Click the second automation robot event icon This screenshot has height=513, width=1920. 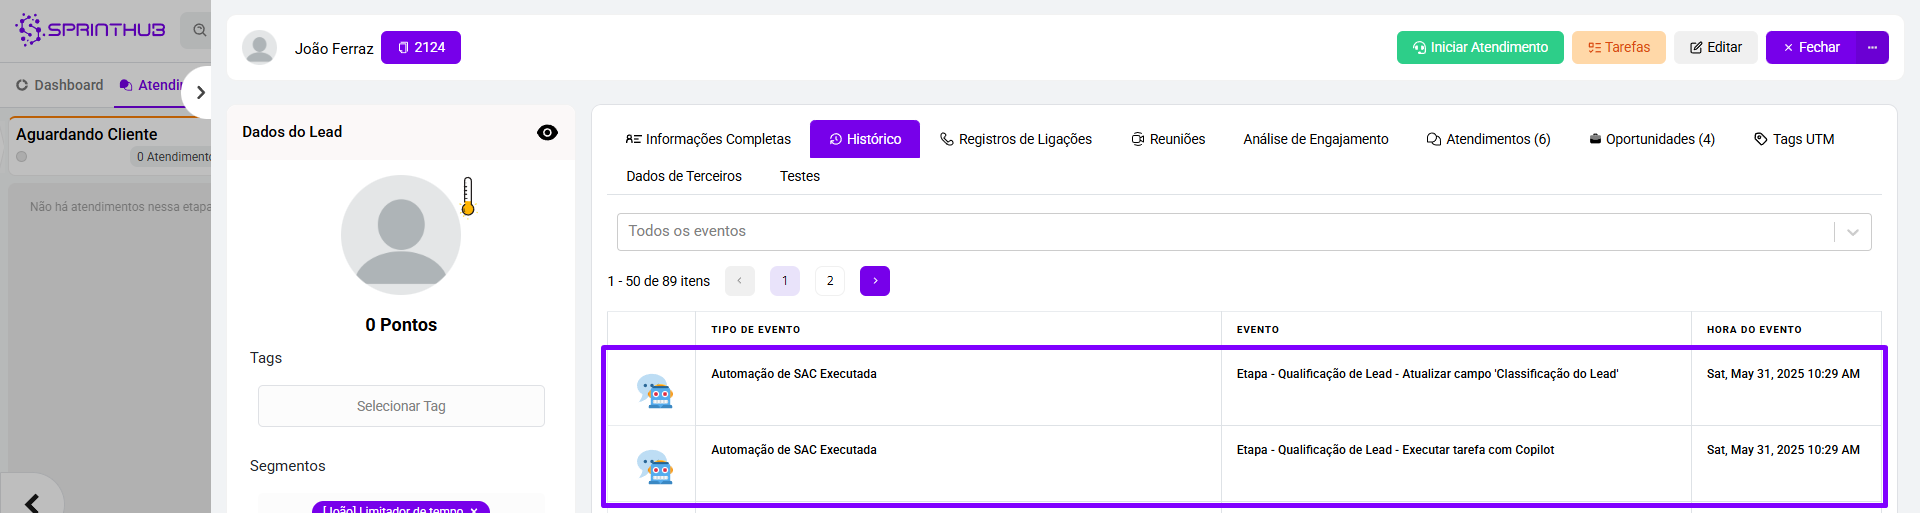pos(655,467)
